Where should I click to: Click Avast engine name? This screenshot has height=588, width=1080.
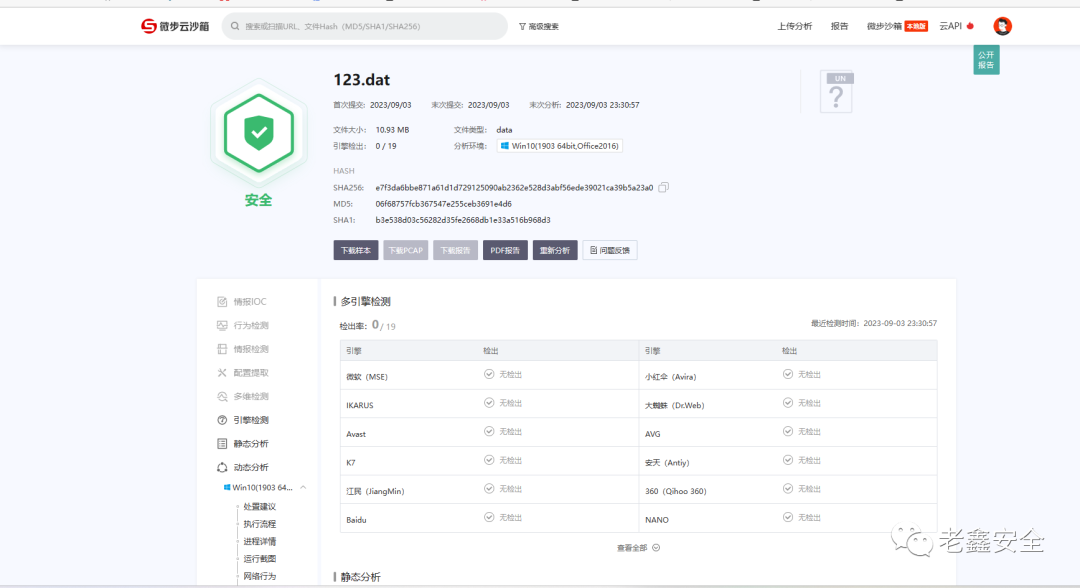(x=356, y=434)
